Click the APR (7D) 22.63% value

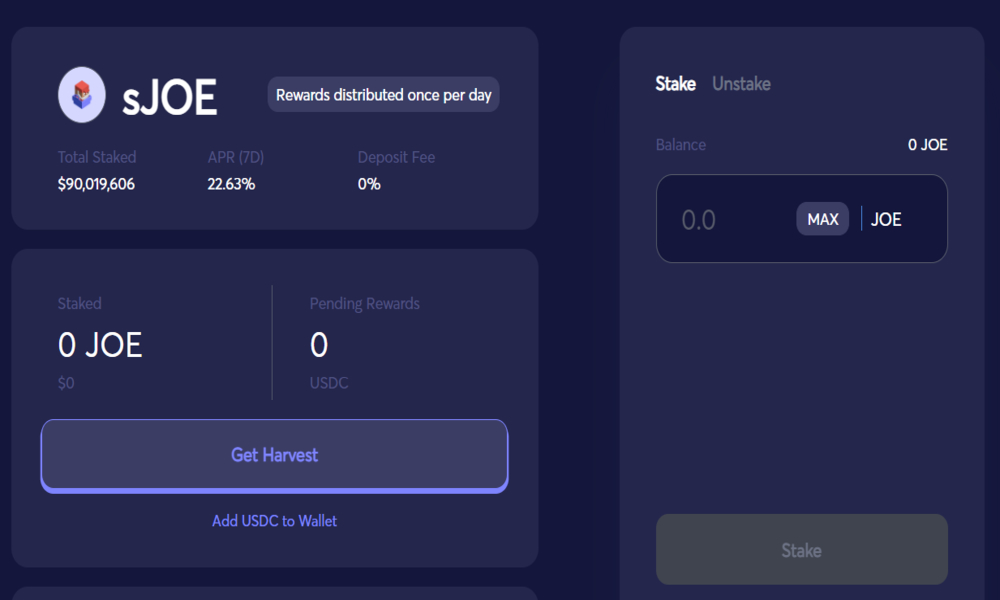(231, 184)
